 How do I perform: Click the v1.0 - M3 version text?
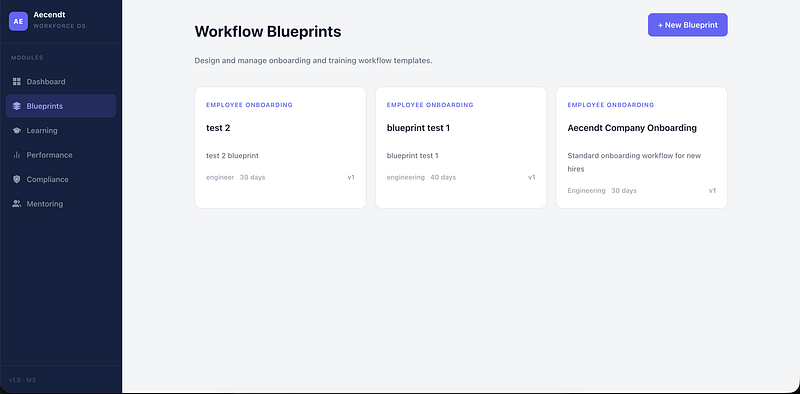click(22, 380)
